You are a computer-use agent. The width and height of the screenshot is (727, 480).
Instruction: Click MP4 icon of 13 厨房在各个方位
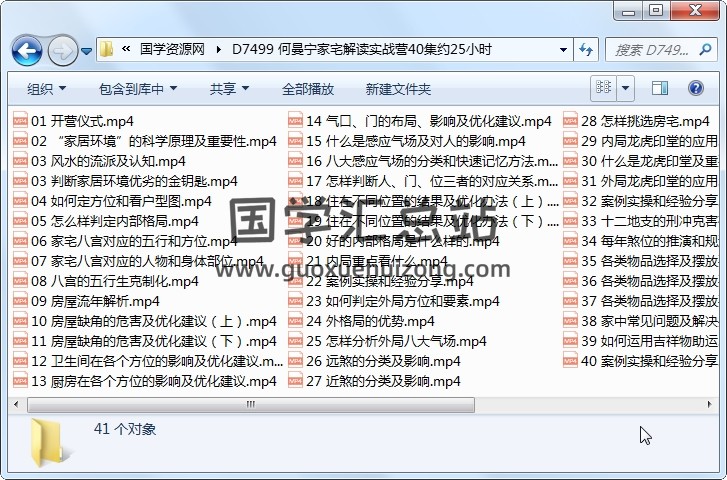point(20,381)
